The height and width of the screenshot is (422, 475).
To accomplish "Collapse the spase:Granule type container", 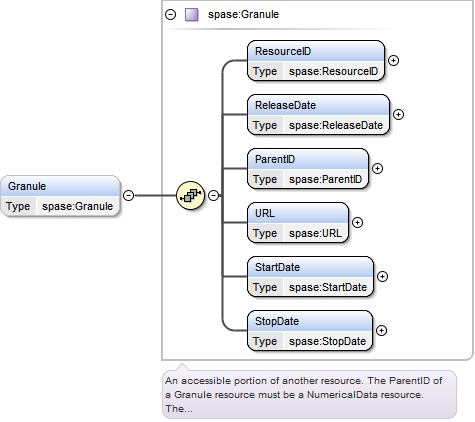I will 171,15.
